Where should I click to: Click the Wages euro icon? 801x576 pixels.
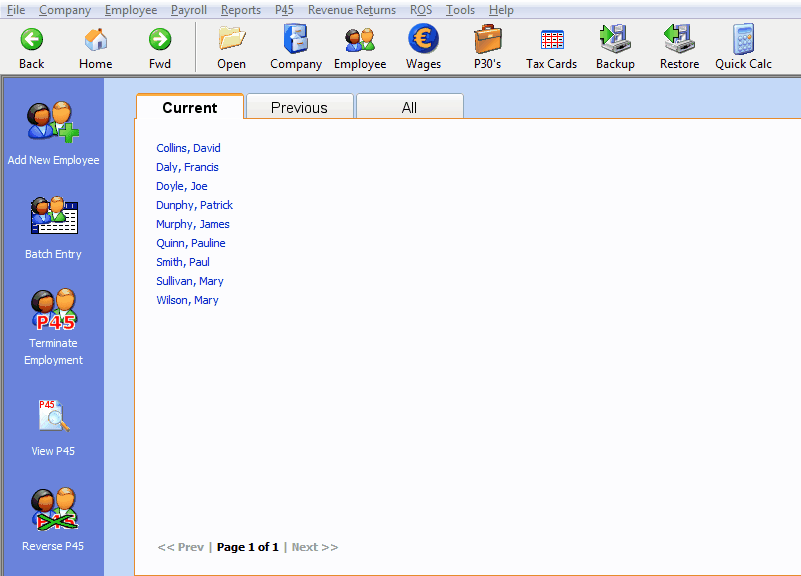tap(423, 40)
